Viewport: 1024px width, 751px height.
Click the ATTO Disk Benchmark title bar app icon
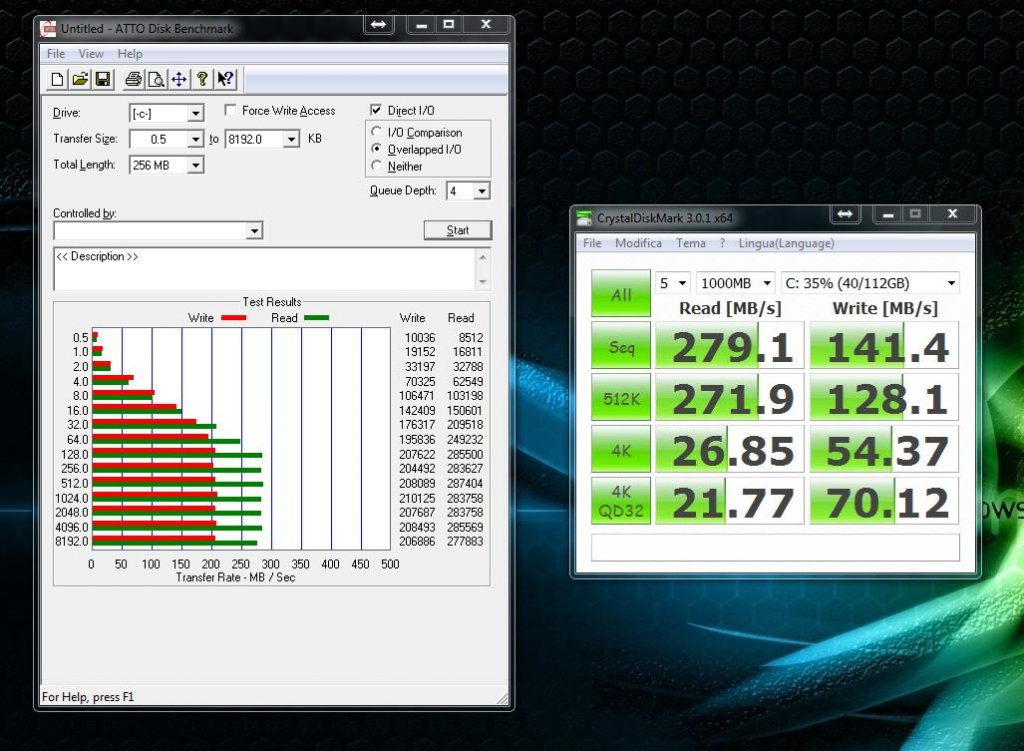48,29
